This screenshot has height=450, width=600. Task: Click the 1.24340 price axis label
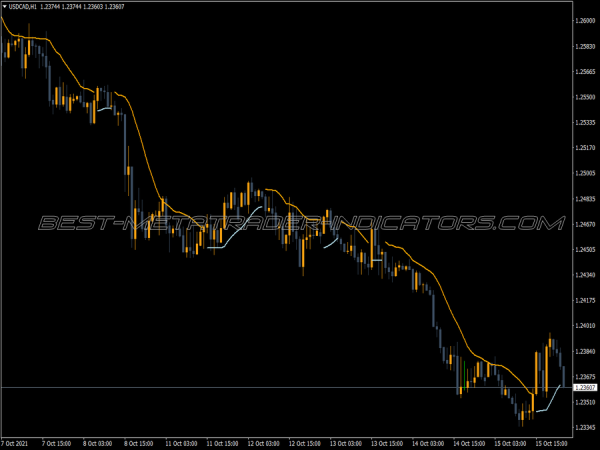click(x=585, y=275)
